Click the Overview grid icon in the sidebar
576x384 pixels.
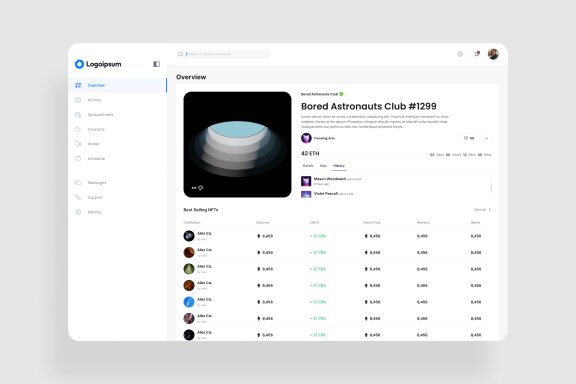[x=78, y=85]
